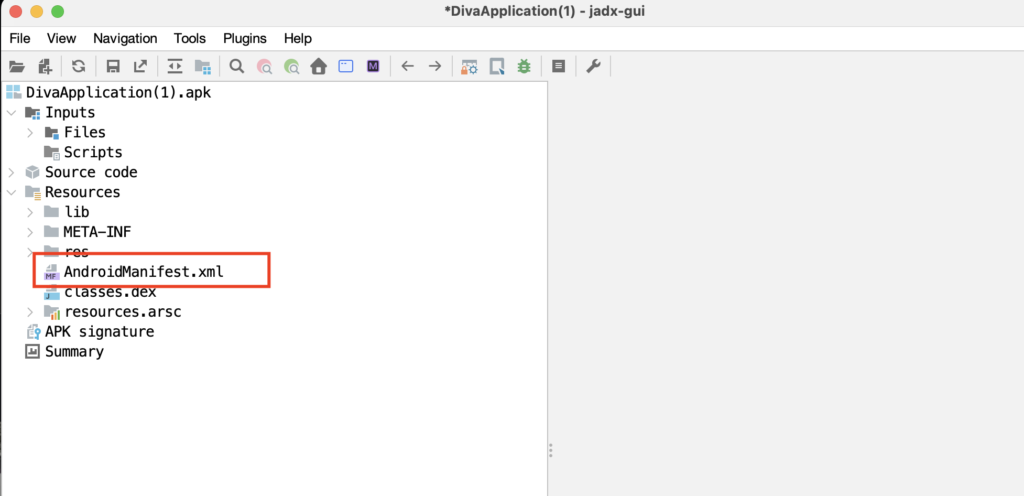Select the resources.arsc row
Viewport: 1024px width, 496px height.
tap(112, 312)
